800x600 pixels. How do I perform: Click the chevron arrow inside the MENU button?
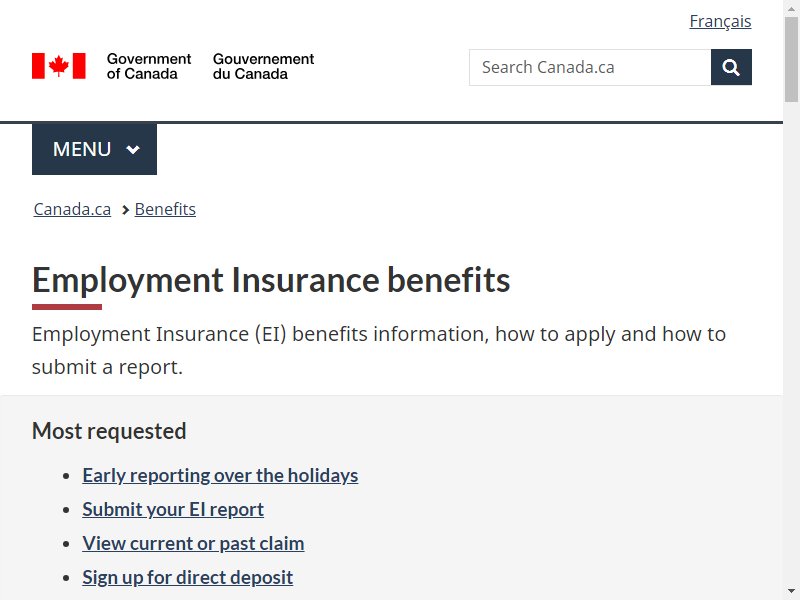tap(133, 149)
